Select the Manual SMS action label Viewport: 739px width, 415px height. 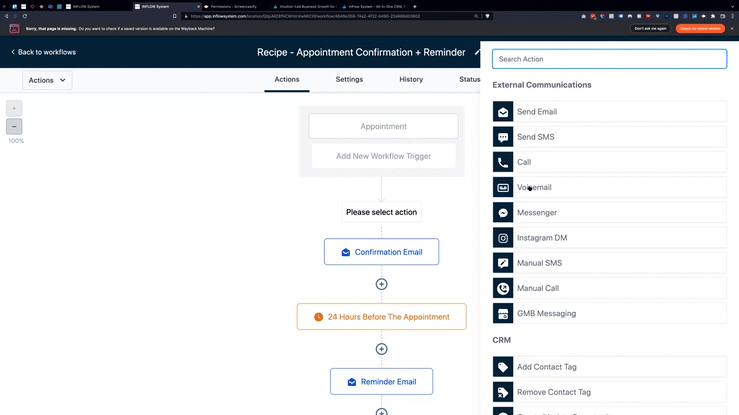pos(539,263)
